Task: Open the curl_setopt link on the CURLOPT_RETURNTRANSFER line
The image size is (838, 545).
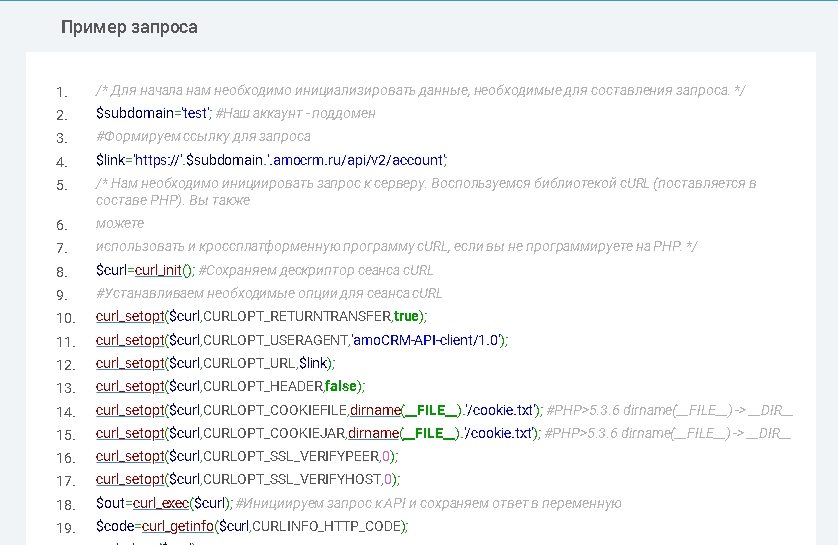Action: [130, 317]
